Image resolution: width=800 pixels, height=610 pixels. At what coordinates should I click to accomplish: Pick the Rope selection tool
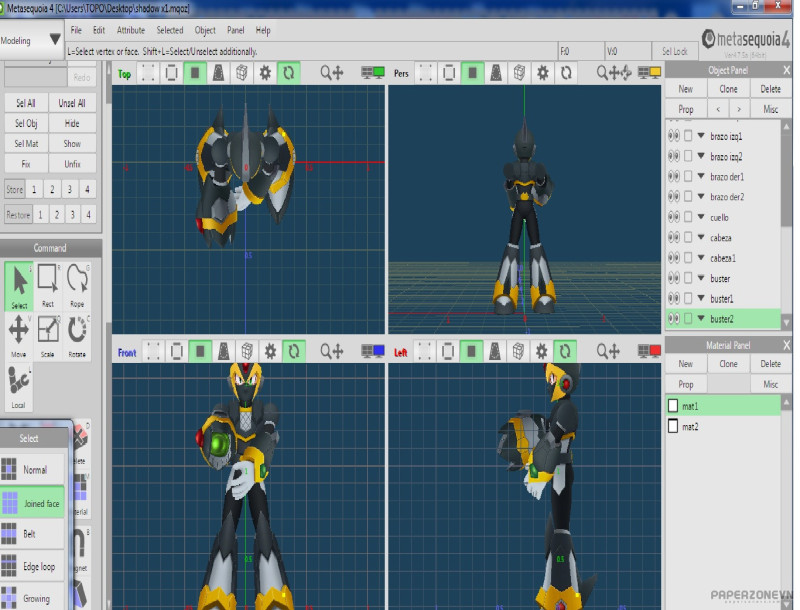point(77,285)
